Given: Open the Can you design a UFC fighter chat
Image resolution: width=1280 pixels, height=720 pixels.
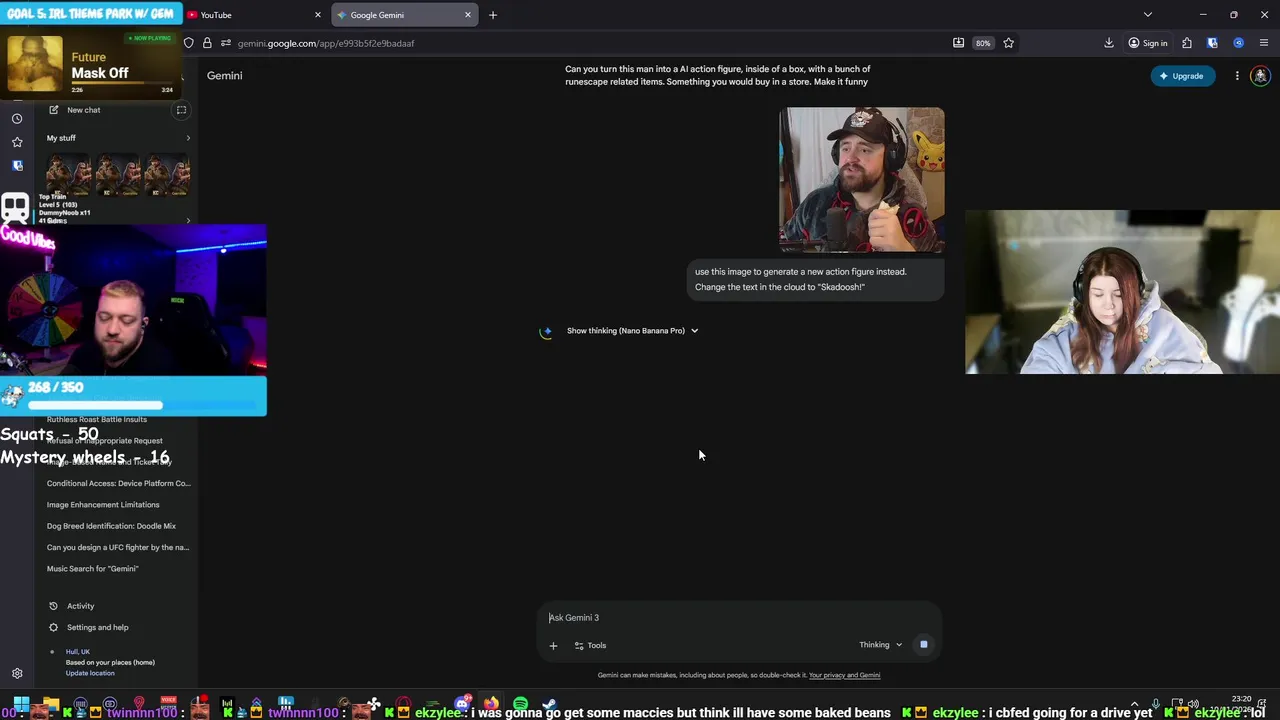Looking at the screenshot, I should tap(118, 548).
